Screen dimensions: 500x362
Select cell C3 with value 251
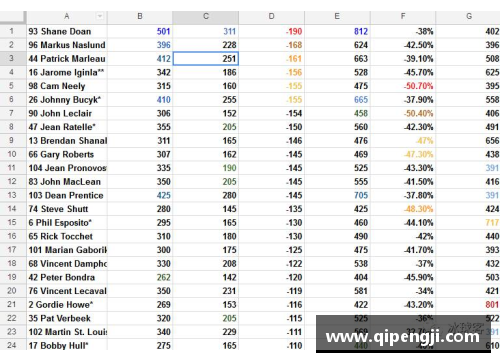point(206,59)
